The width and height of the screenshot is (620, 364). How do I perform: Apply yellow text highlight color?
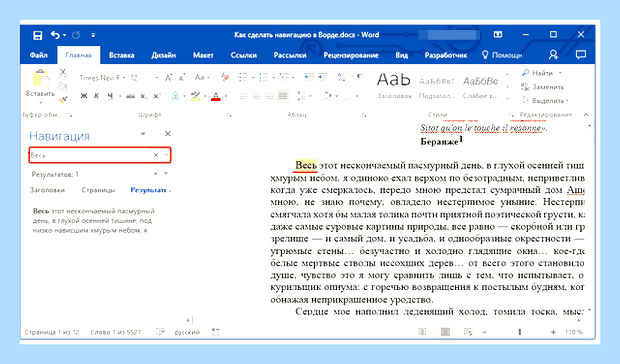195,96
